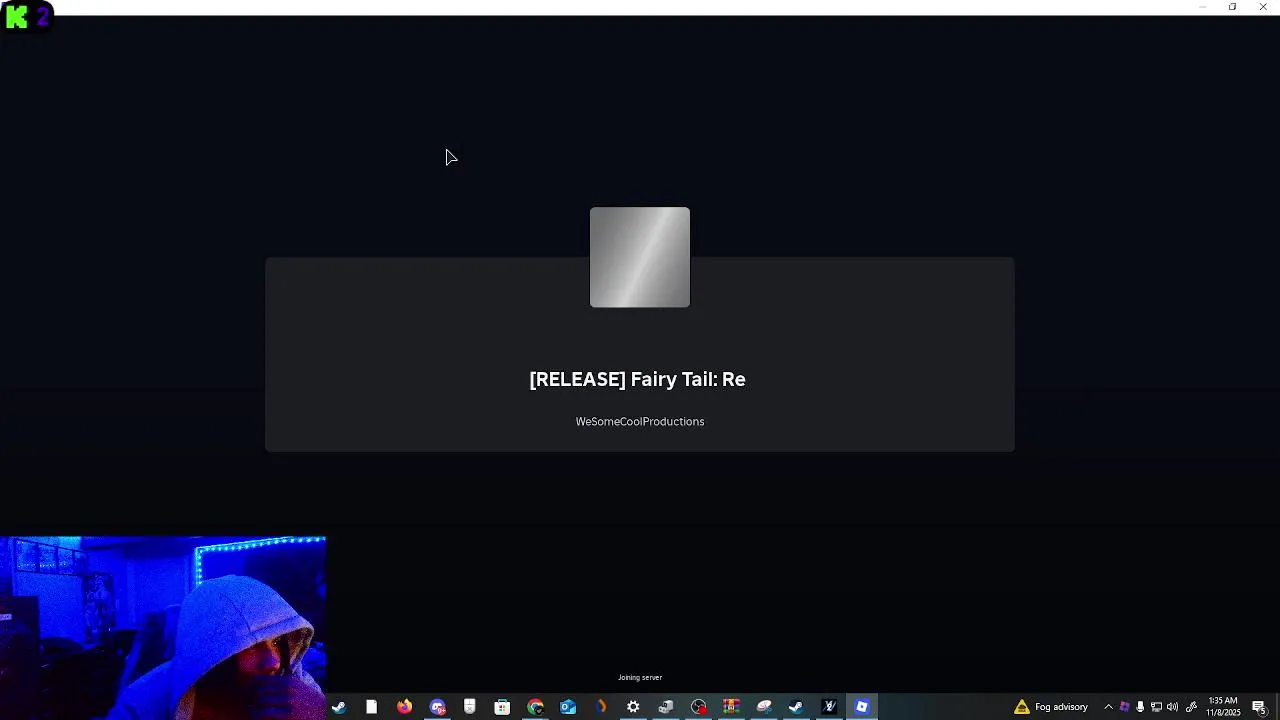Expand hidden system tray icons chevron

point(1108,707)
